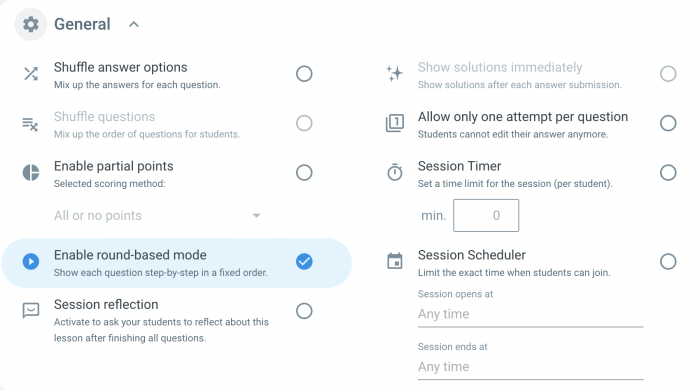Image resolution: width=700 pixels, height=390 pixels.
Task: Click the round-based mode play icon
Action: pos(31,261)
